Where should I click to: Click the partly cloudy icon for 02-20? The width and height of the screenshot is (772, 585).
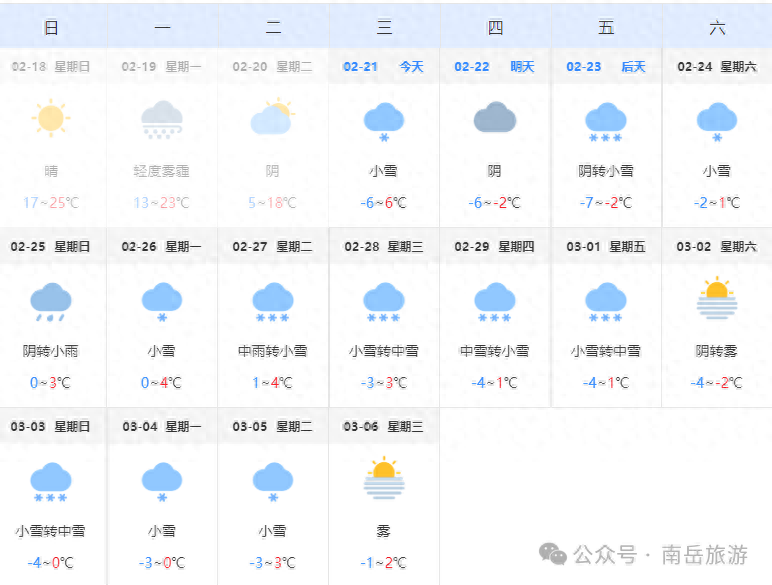[273, 116]
